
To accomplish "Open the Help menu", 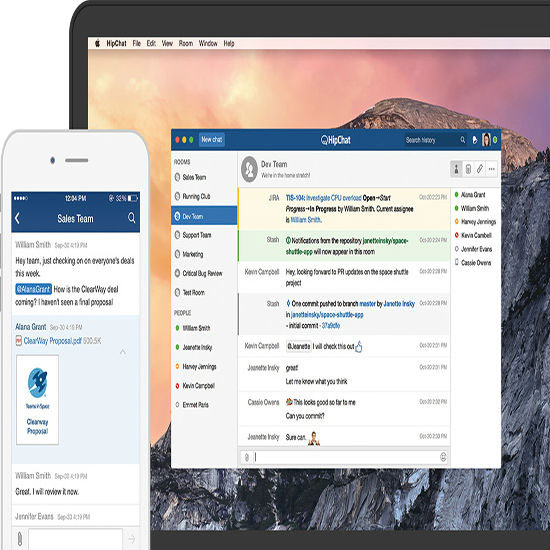I will pyautogui.click(x=229, y=43).
